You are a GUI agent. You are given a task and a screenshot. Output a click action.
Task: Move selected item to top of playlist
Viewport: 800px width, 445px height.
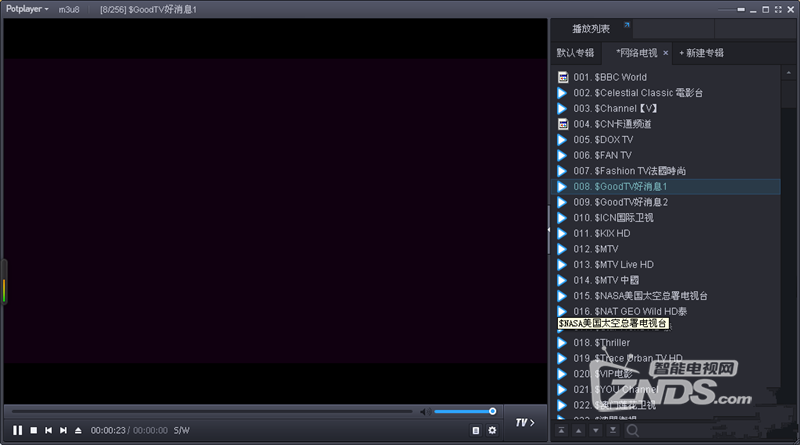[561, 431]
